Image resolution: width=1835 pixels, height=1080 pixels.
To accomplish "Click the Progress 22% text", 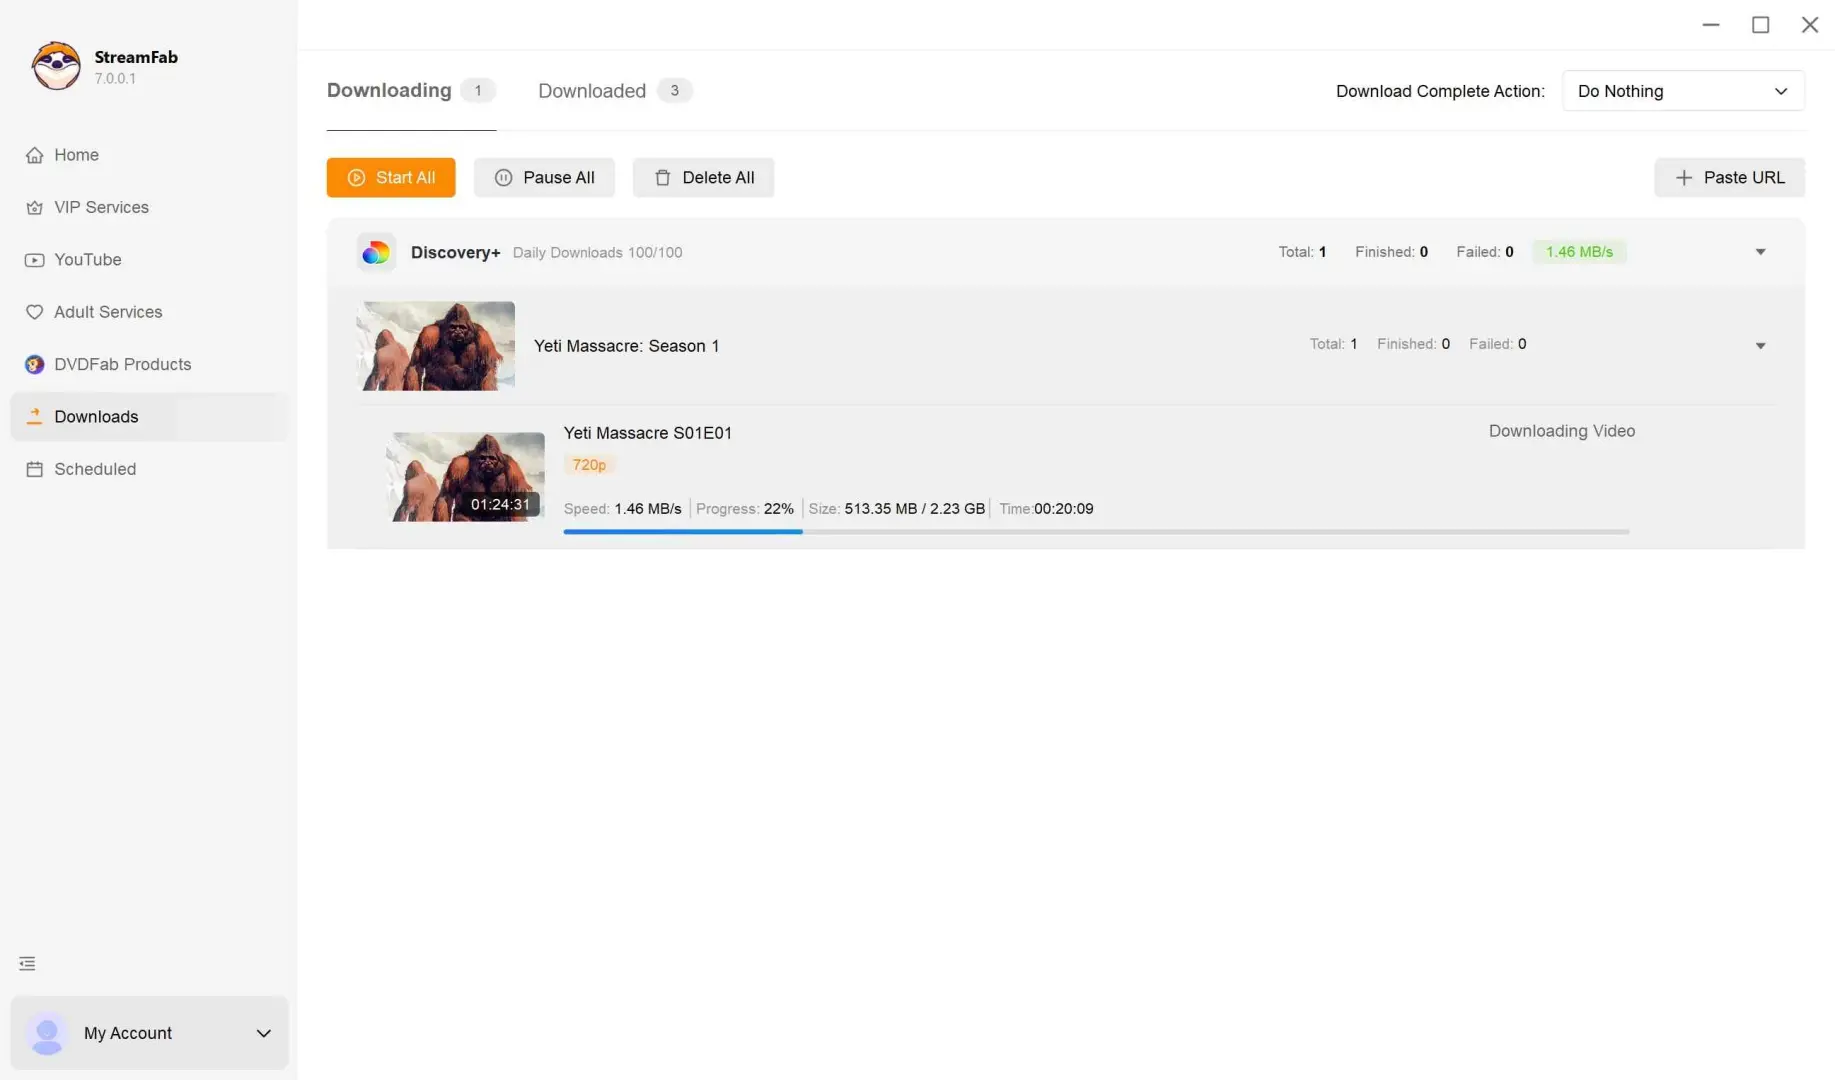I will 745,509.
